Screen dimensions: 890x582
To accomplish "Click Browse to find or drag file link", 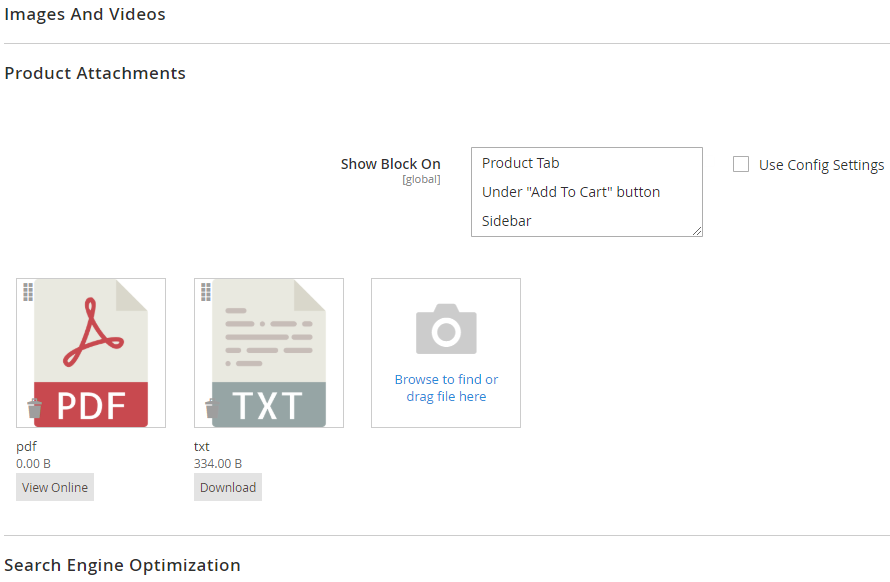I will (446, 388).
